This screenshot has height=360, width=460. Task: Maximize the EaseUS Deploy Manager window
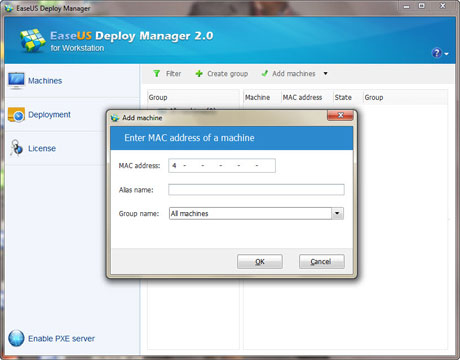click(x=422, y=6)
